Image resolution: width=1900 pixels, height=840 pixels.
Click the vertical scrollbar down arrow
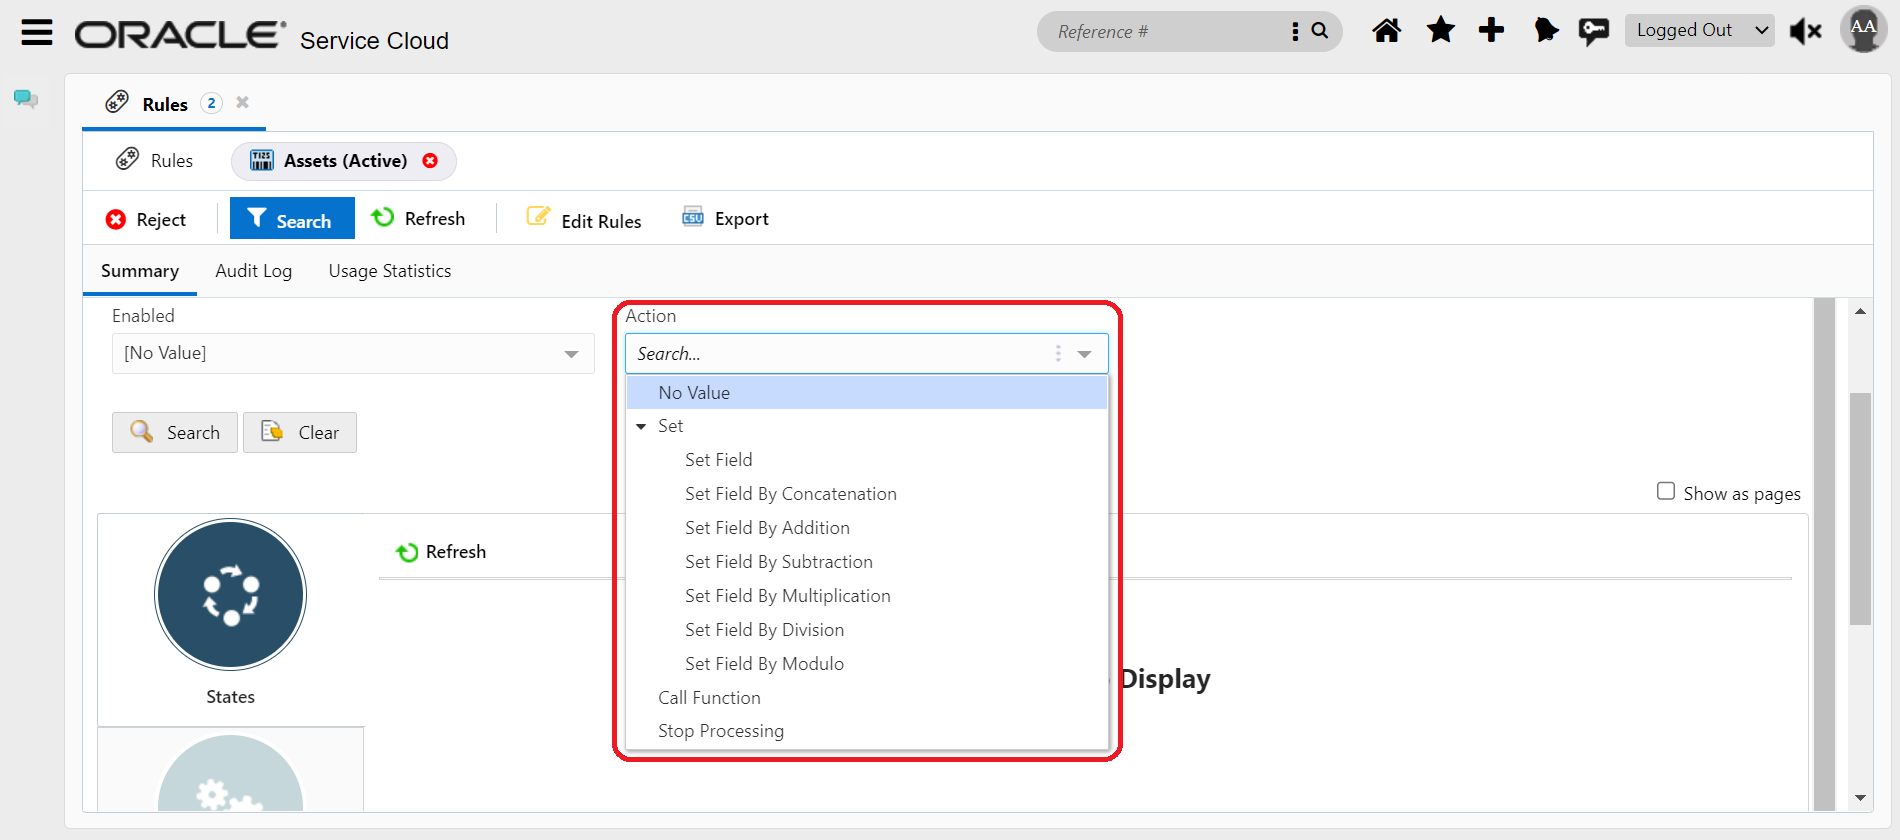(1860, 797)
